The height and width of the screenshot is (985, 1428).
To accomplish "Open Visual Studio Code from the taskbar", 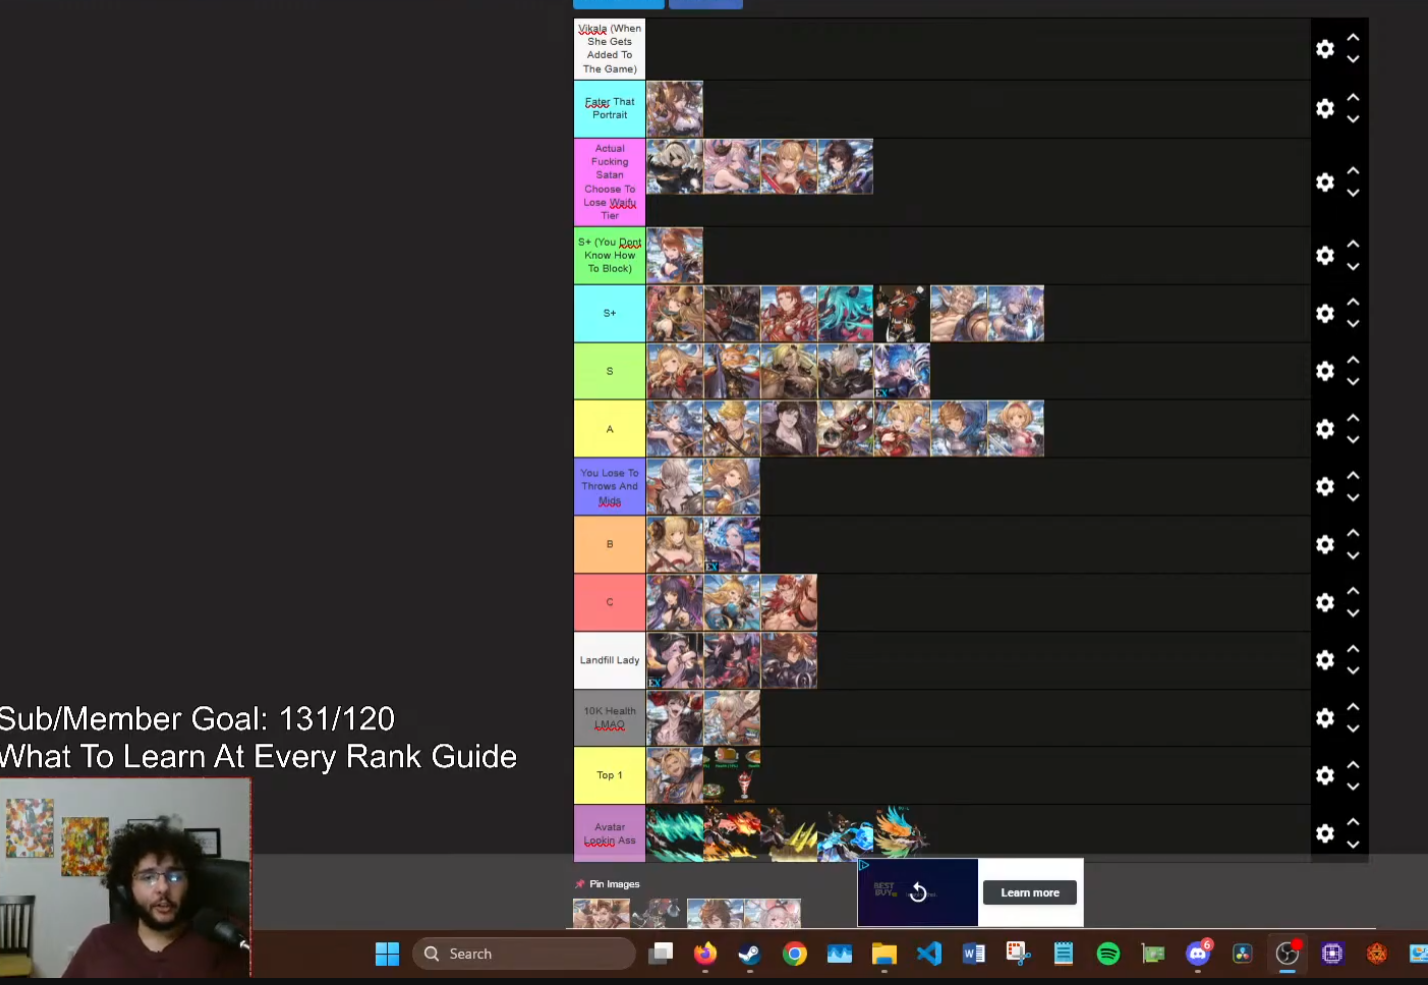I will click(x=929, y=954).
